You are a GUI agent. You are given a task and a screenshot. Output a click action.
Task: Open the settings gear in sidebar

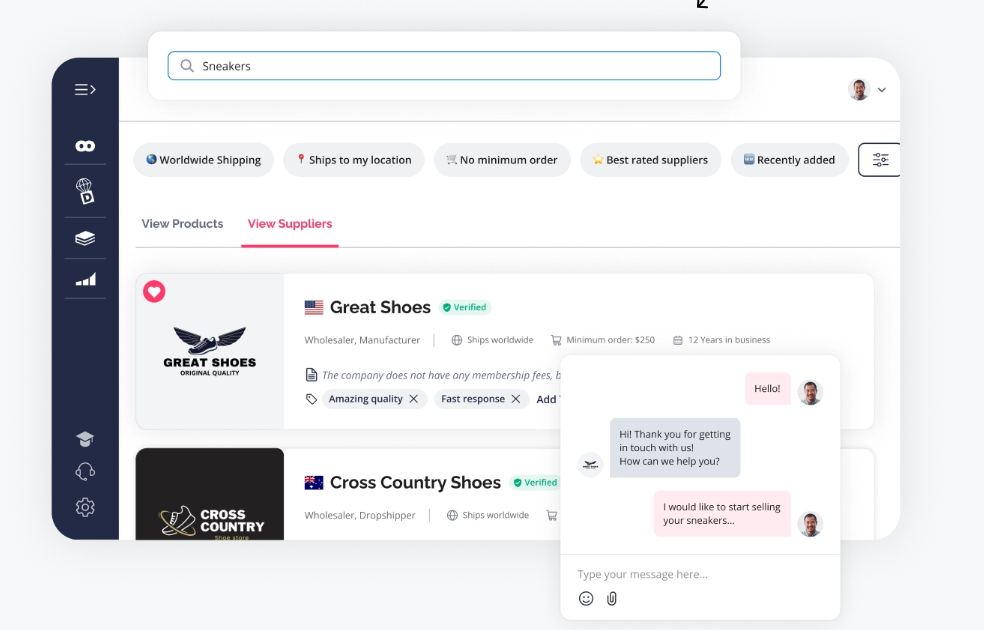[x=85, y=507]
